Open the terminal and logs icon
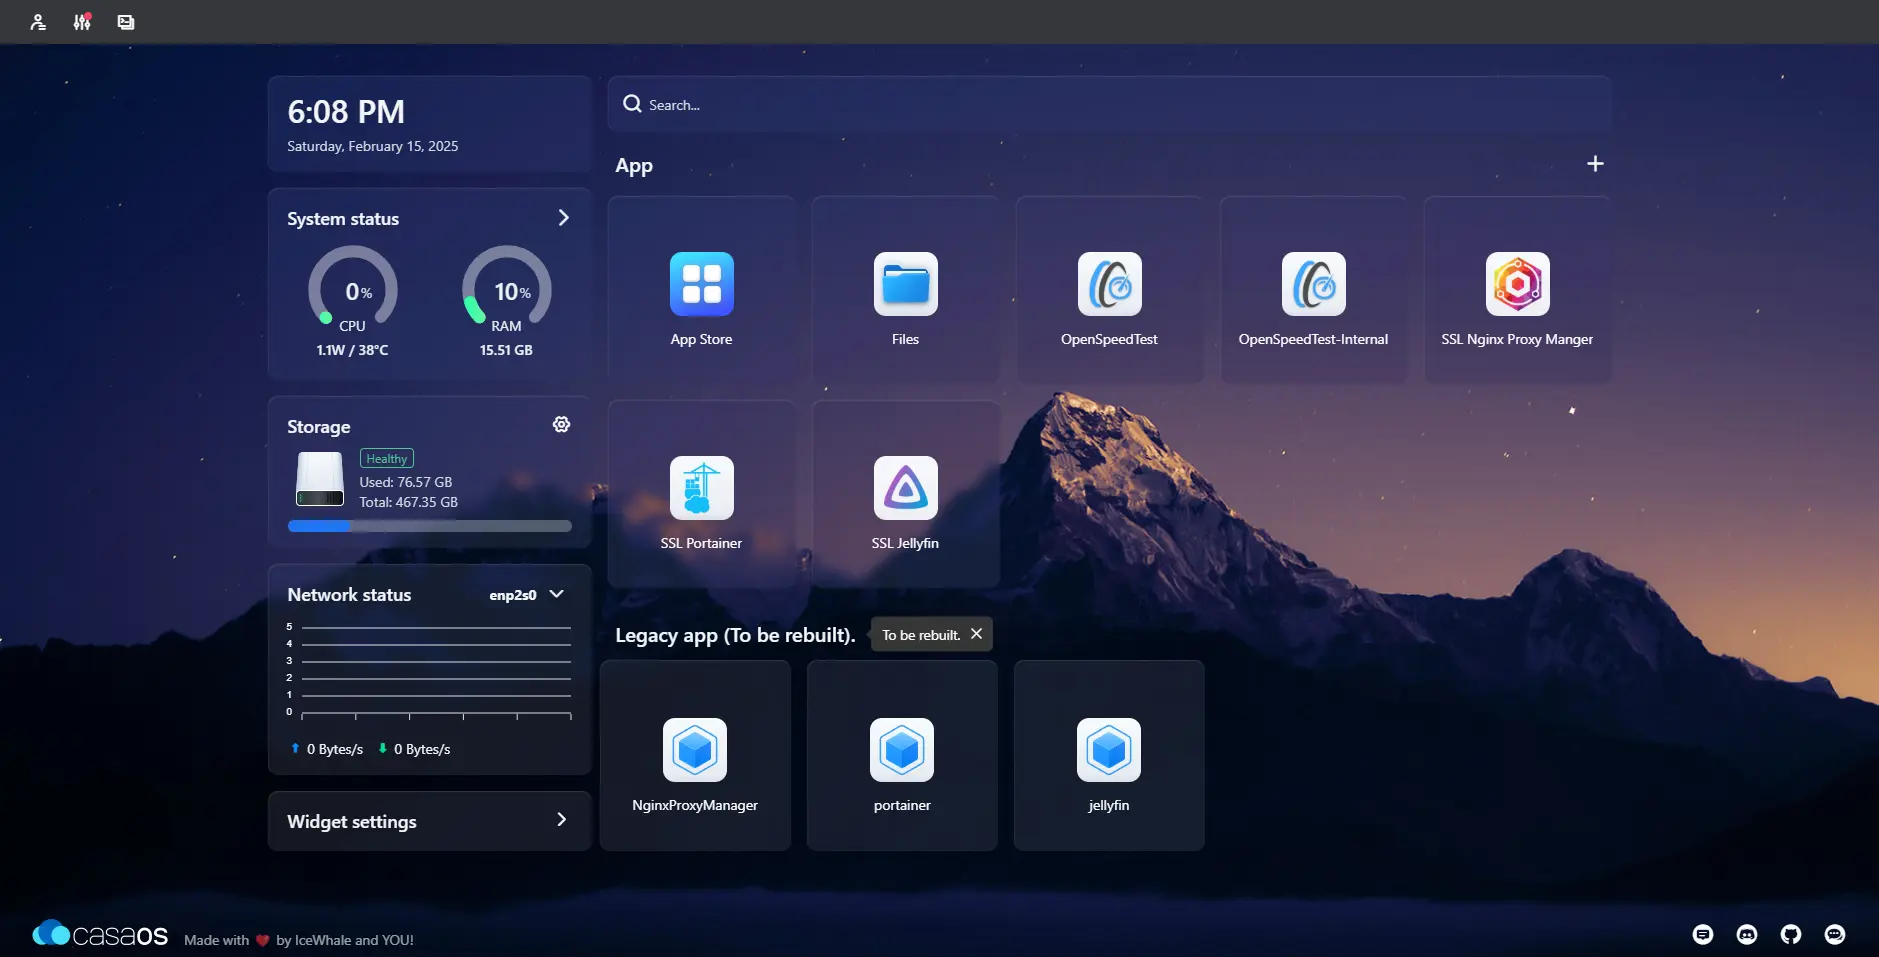Viewport: 1879px width, 957px height. [126, 22]
